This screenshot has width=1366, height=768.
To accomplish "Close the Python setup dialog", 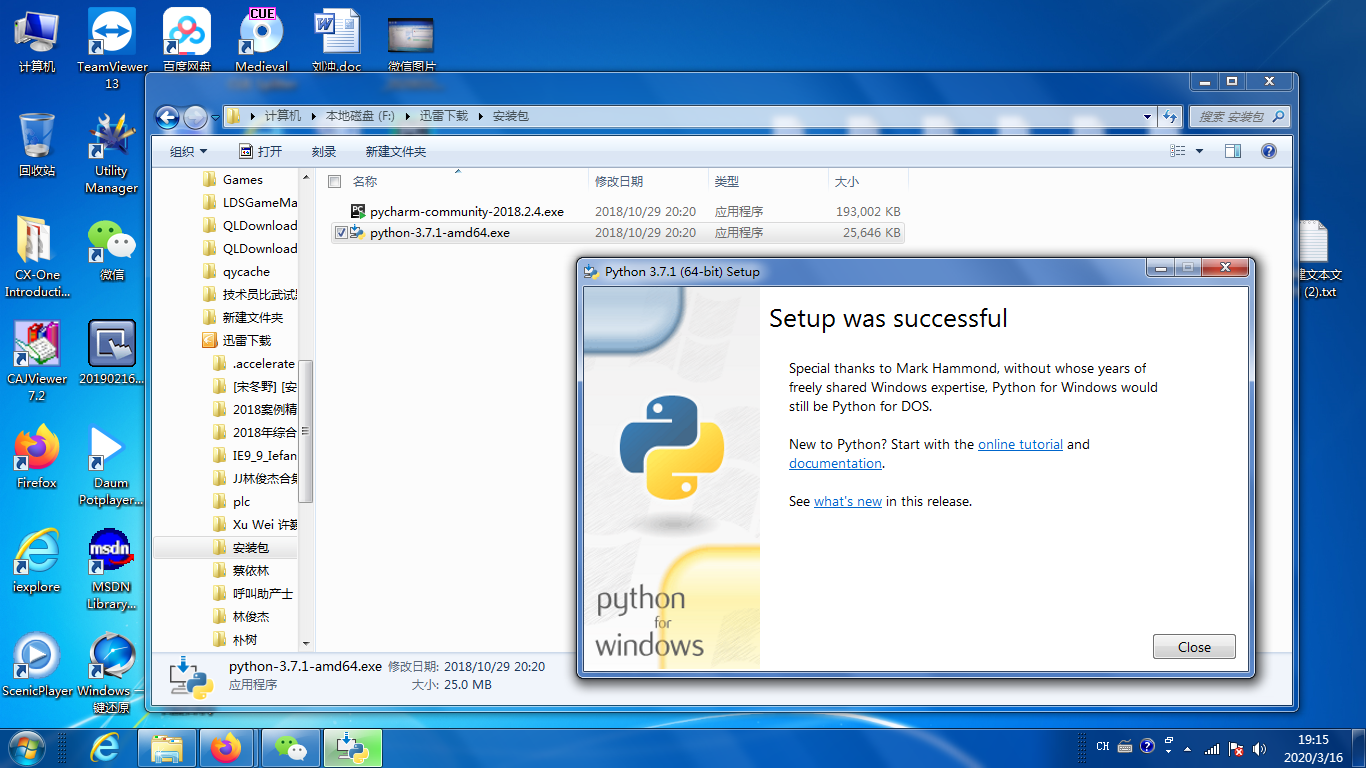I will pos(1194,647).
